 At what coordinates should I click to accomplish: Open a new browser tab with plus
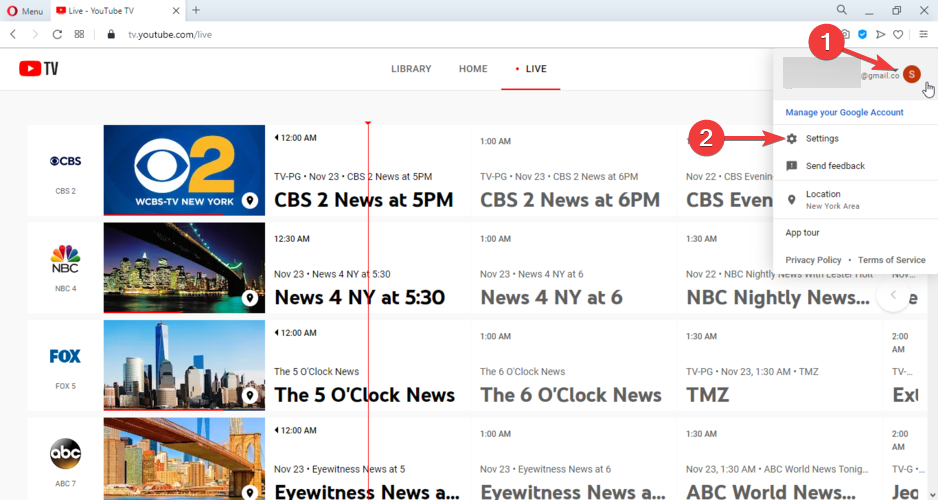click(196, 10)
